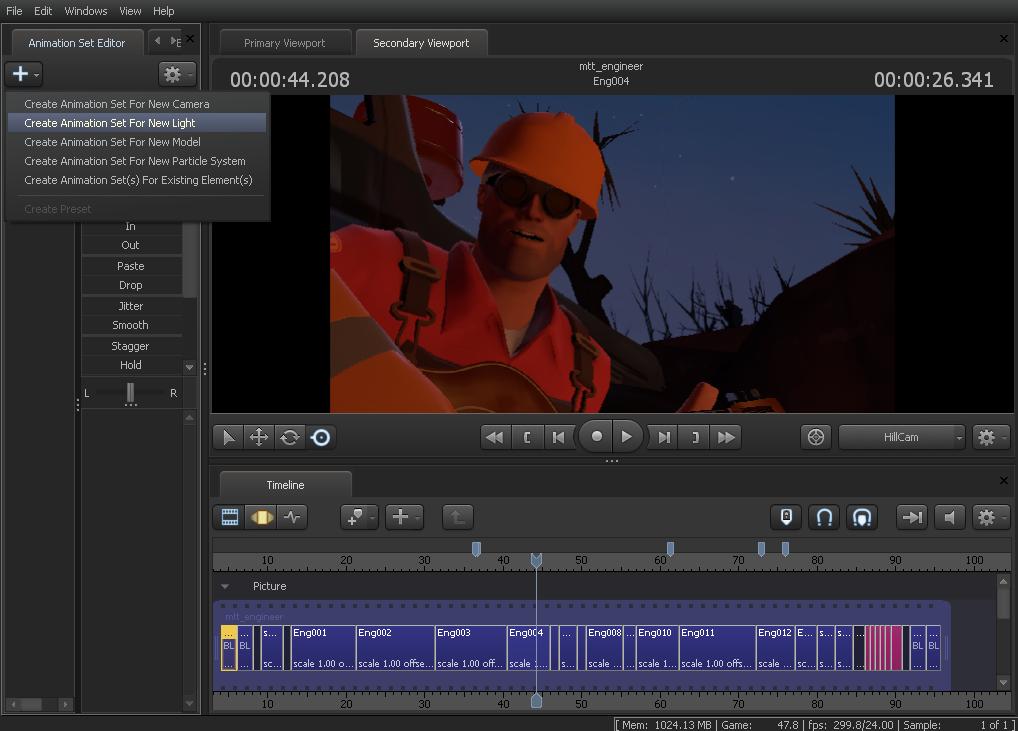Select the arrow selection tool in viewport
This screenshot has height=731, width=1018.
click(228, 437)
